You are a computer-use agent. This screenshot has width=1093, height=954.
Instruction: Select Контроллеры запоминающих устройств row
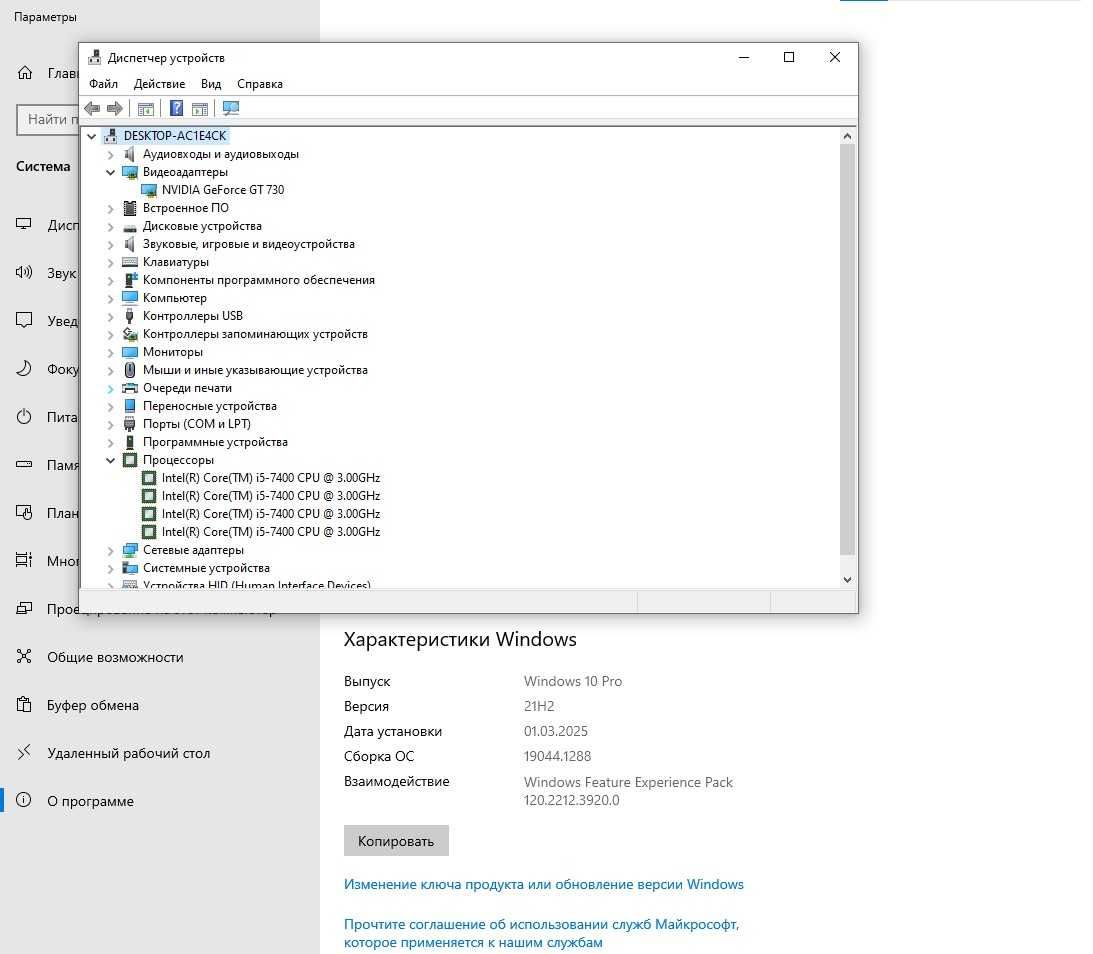(255, 334)
